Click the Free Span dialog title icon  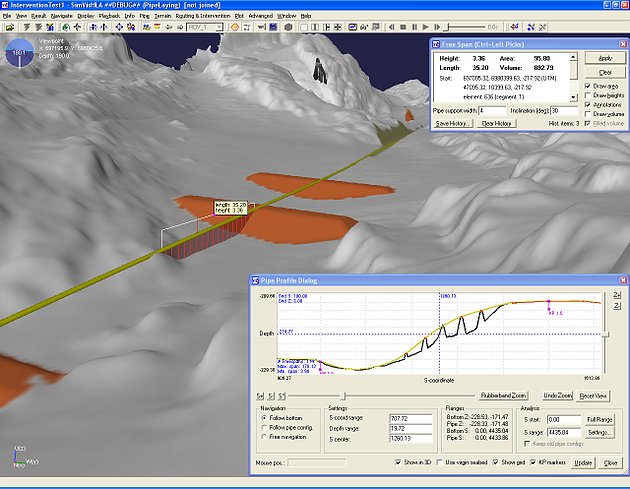point(437,45)
